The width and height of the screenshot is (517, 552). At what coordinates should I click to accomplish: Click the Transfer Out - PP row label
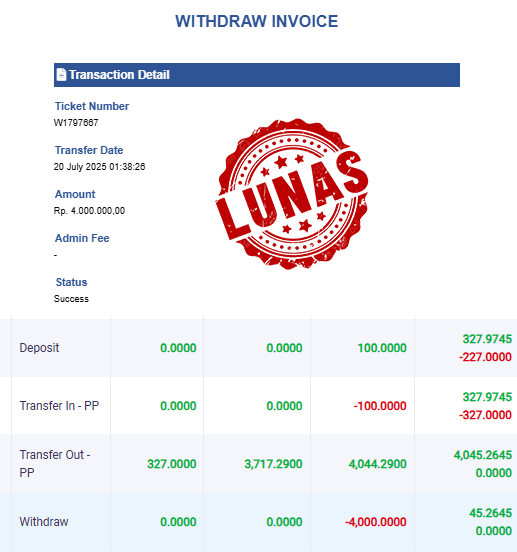[55, 463]
